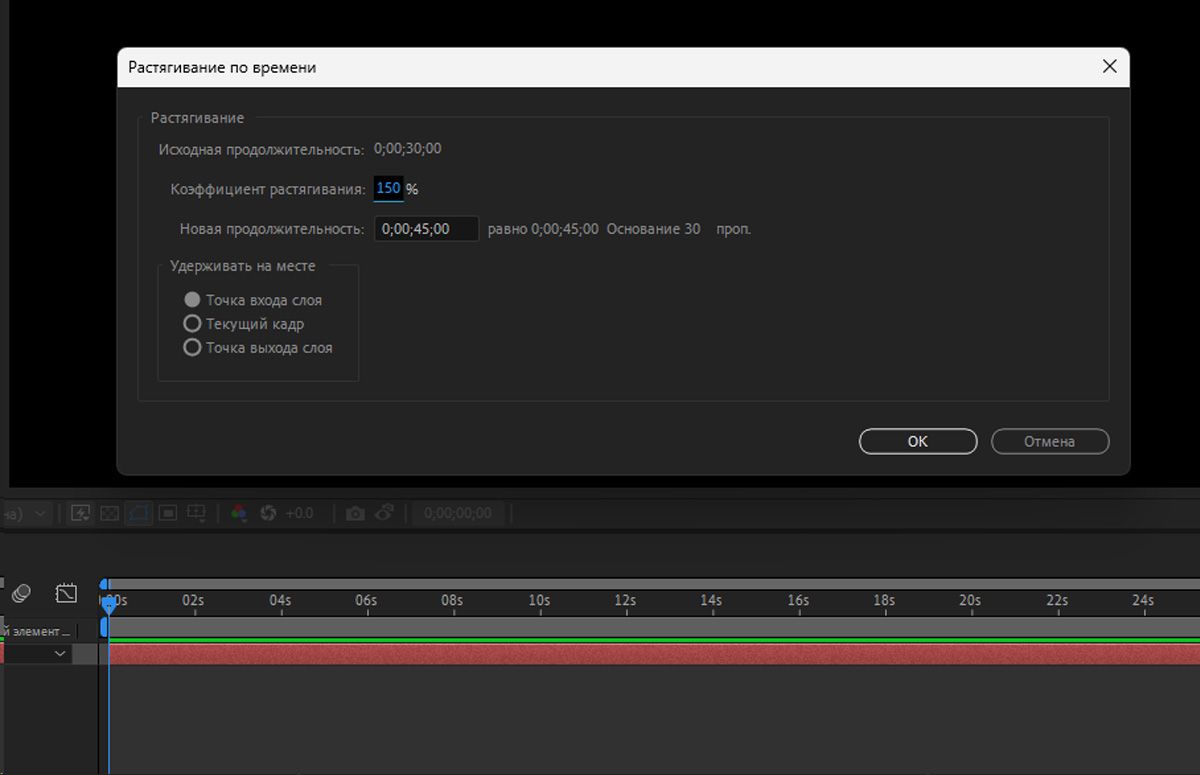Toggle motion blur circles icon in timeline
This screenshot has width=1200, height=775.
21,593
